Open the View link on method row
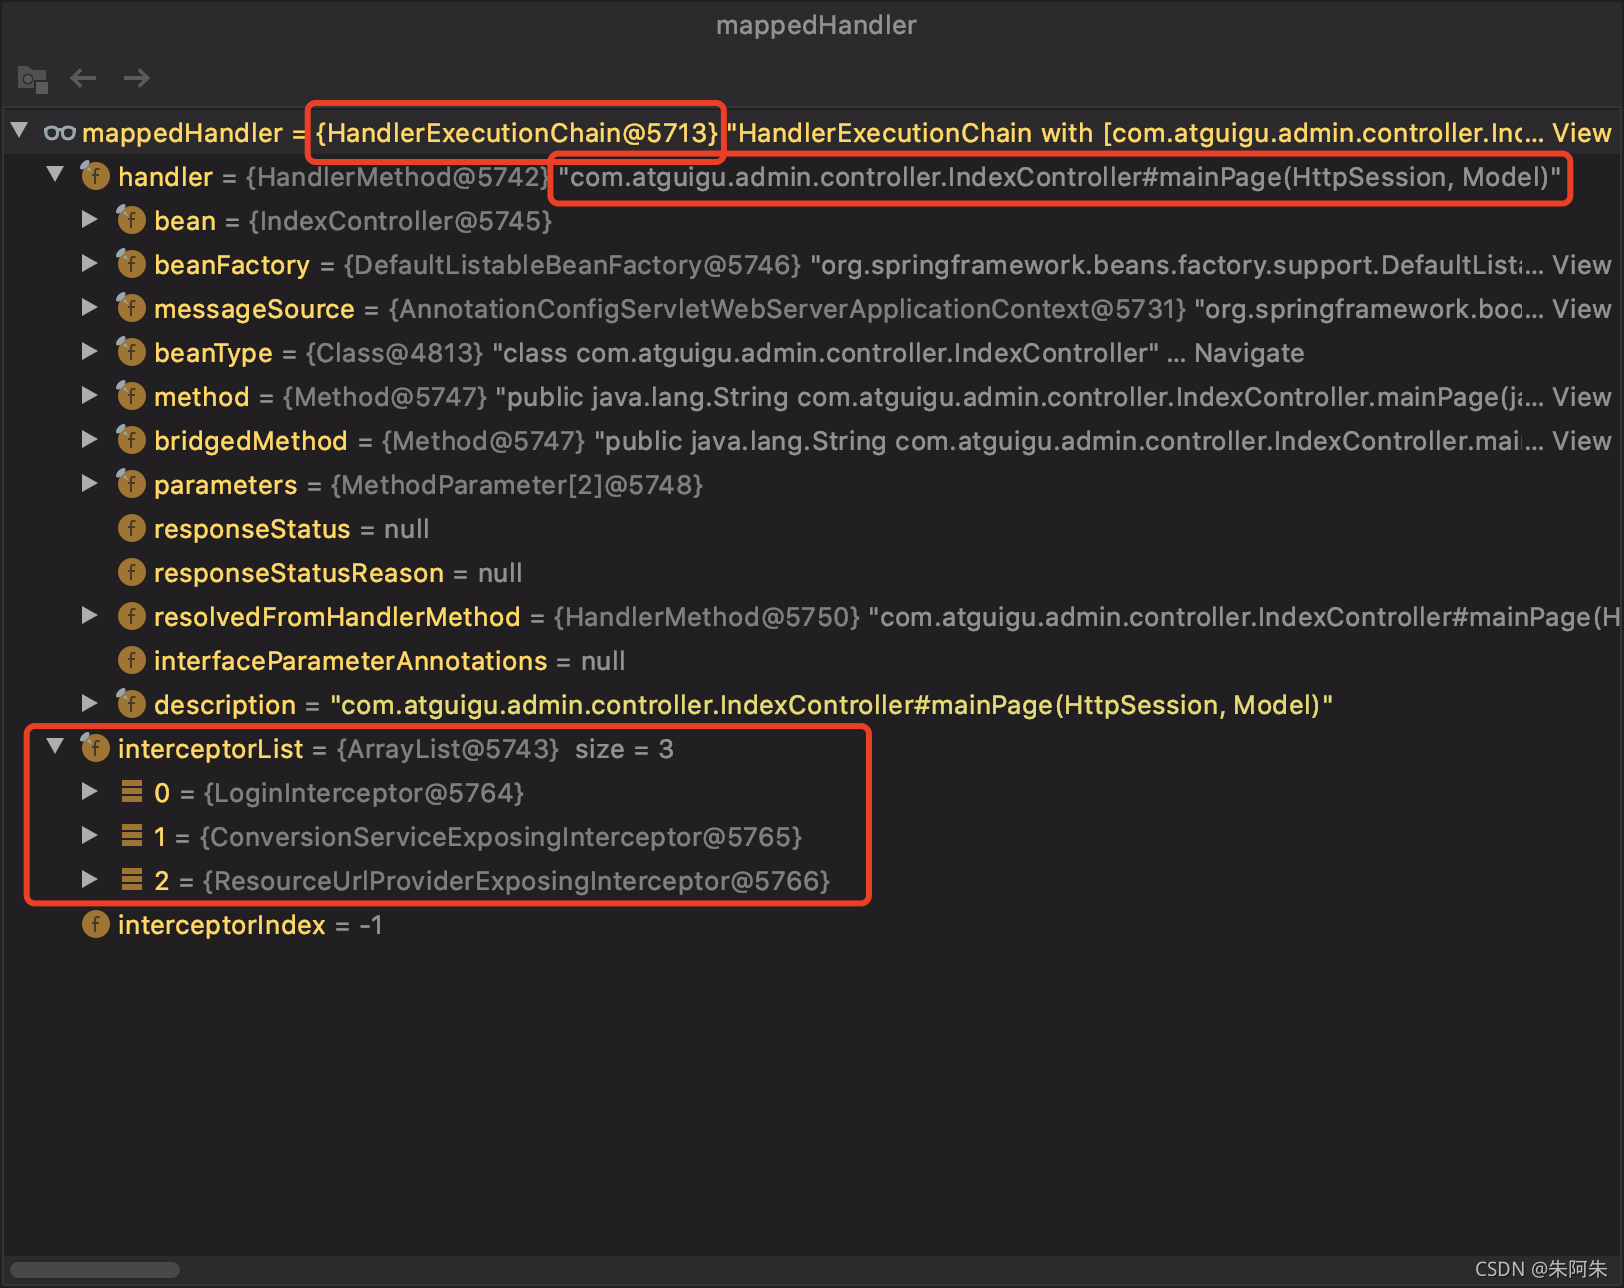This screenshot has width=1624, height=1288. coord(1582,397)
